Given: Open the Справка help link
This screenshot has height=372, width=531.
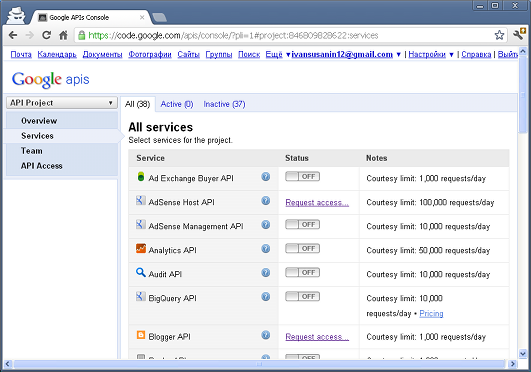Looking at the screenshot, I should point(476,54).
